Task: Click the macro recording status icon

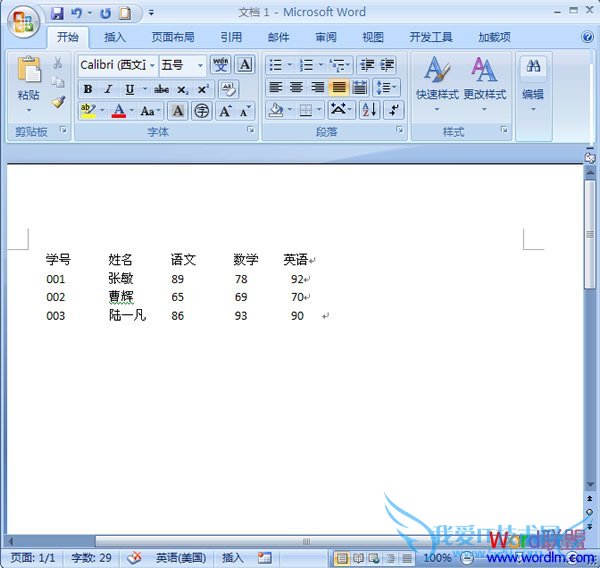Action: click(x=264, y=558)
